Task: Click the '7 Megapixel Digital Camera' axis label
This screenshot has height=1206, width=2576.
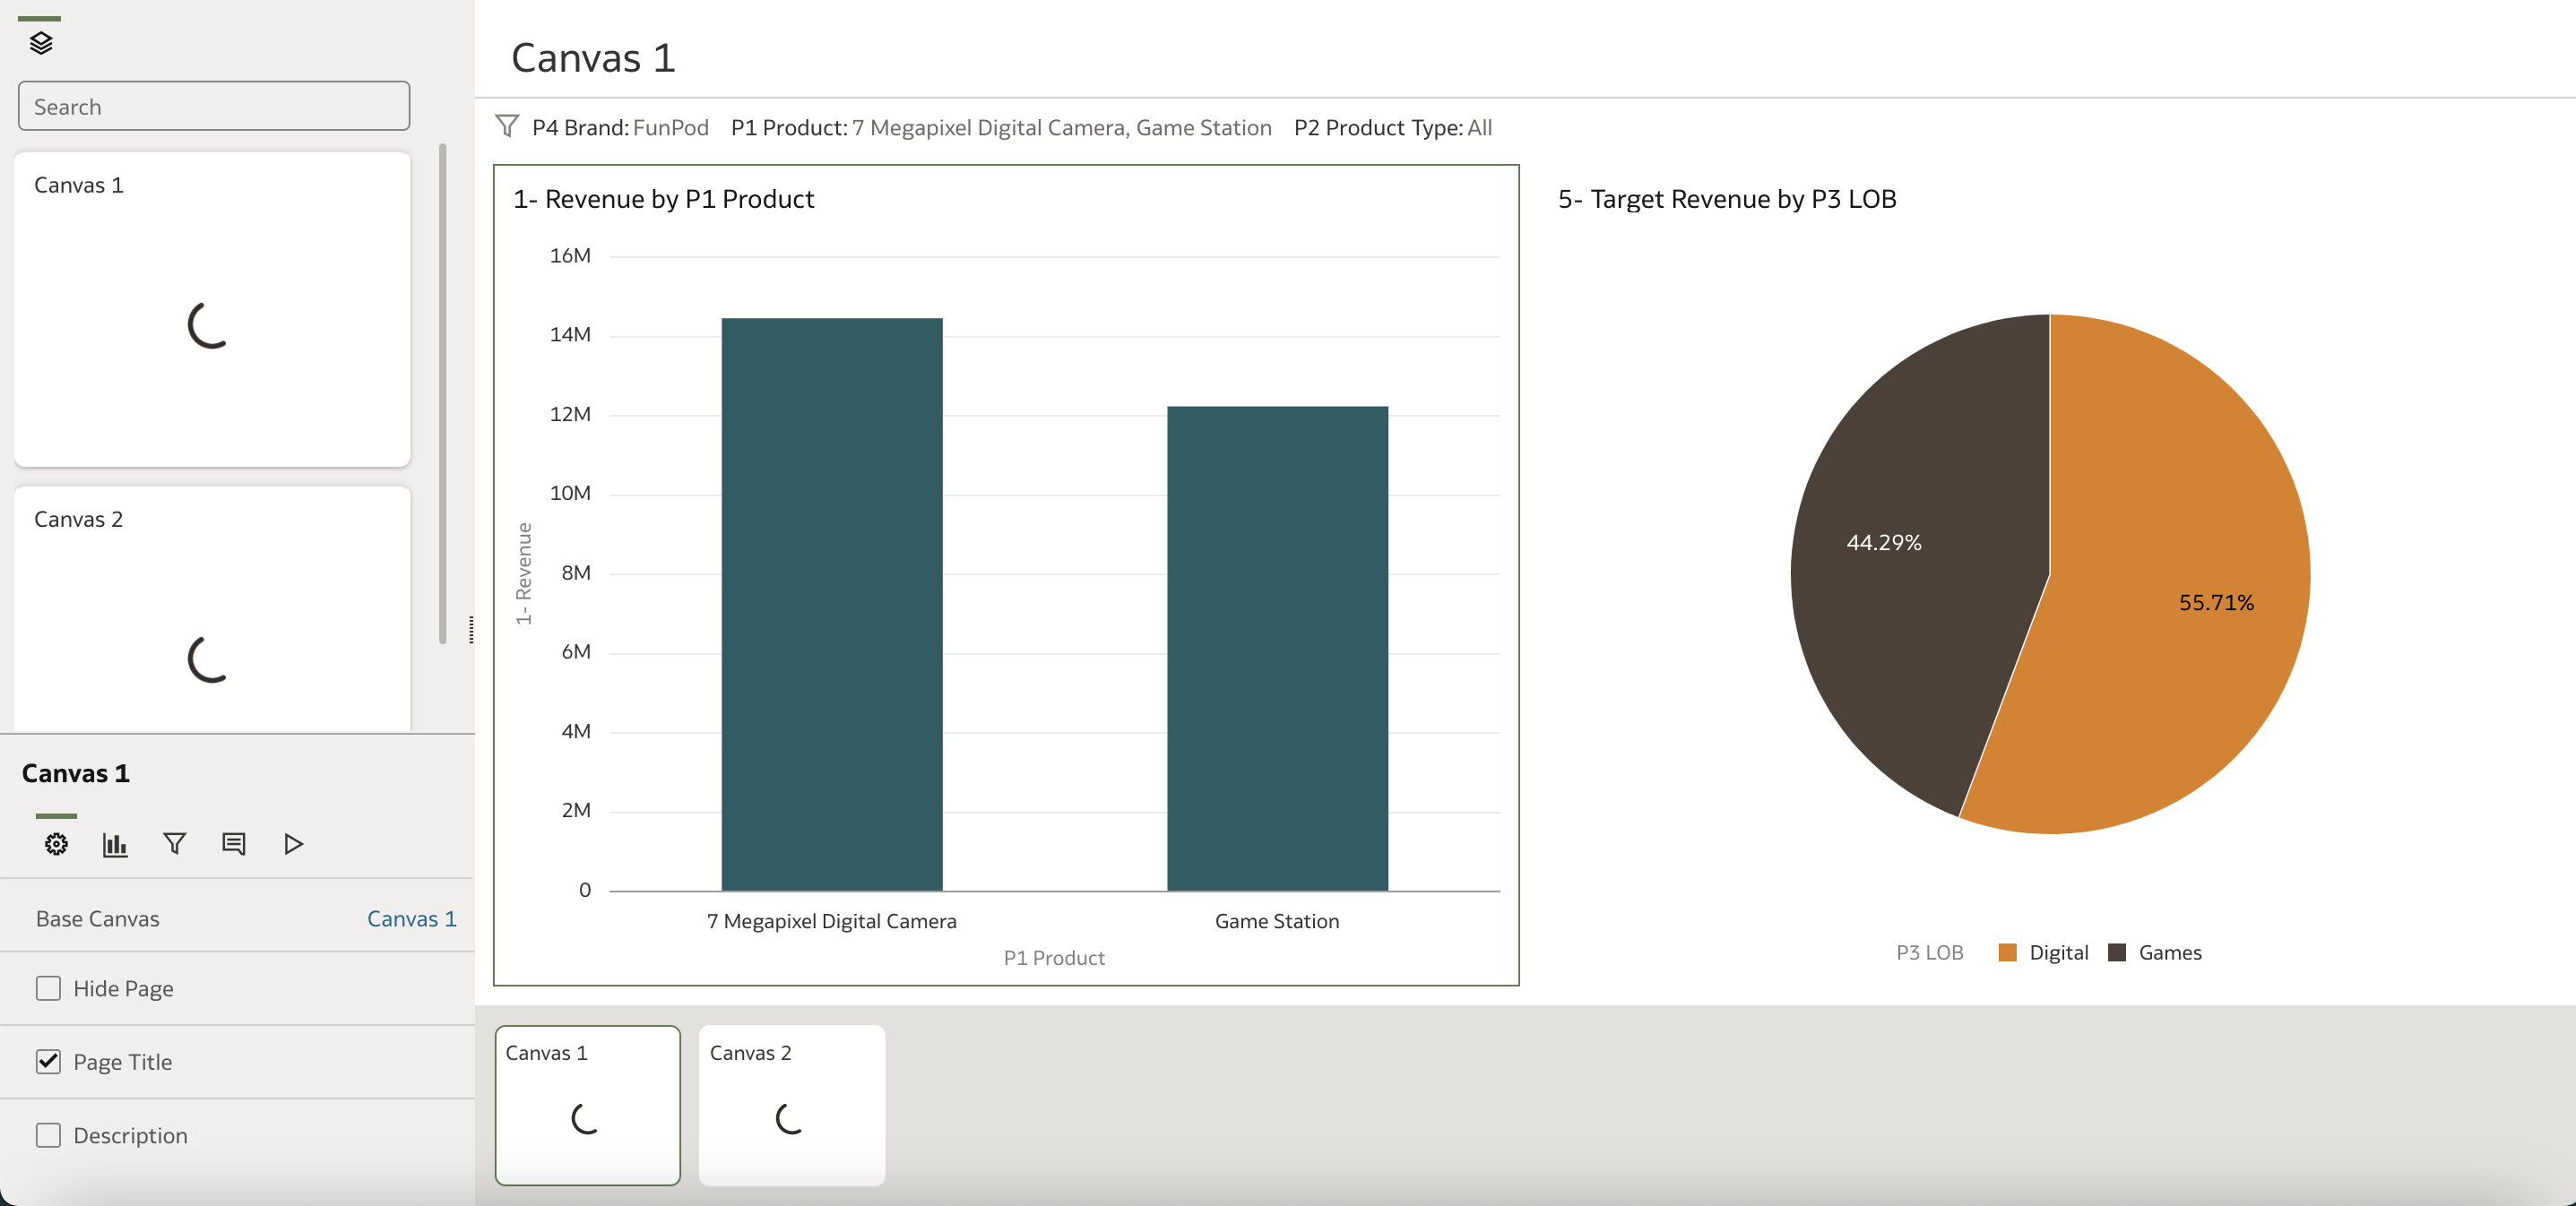Action: 832,921
